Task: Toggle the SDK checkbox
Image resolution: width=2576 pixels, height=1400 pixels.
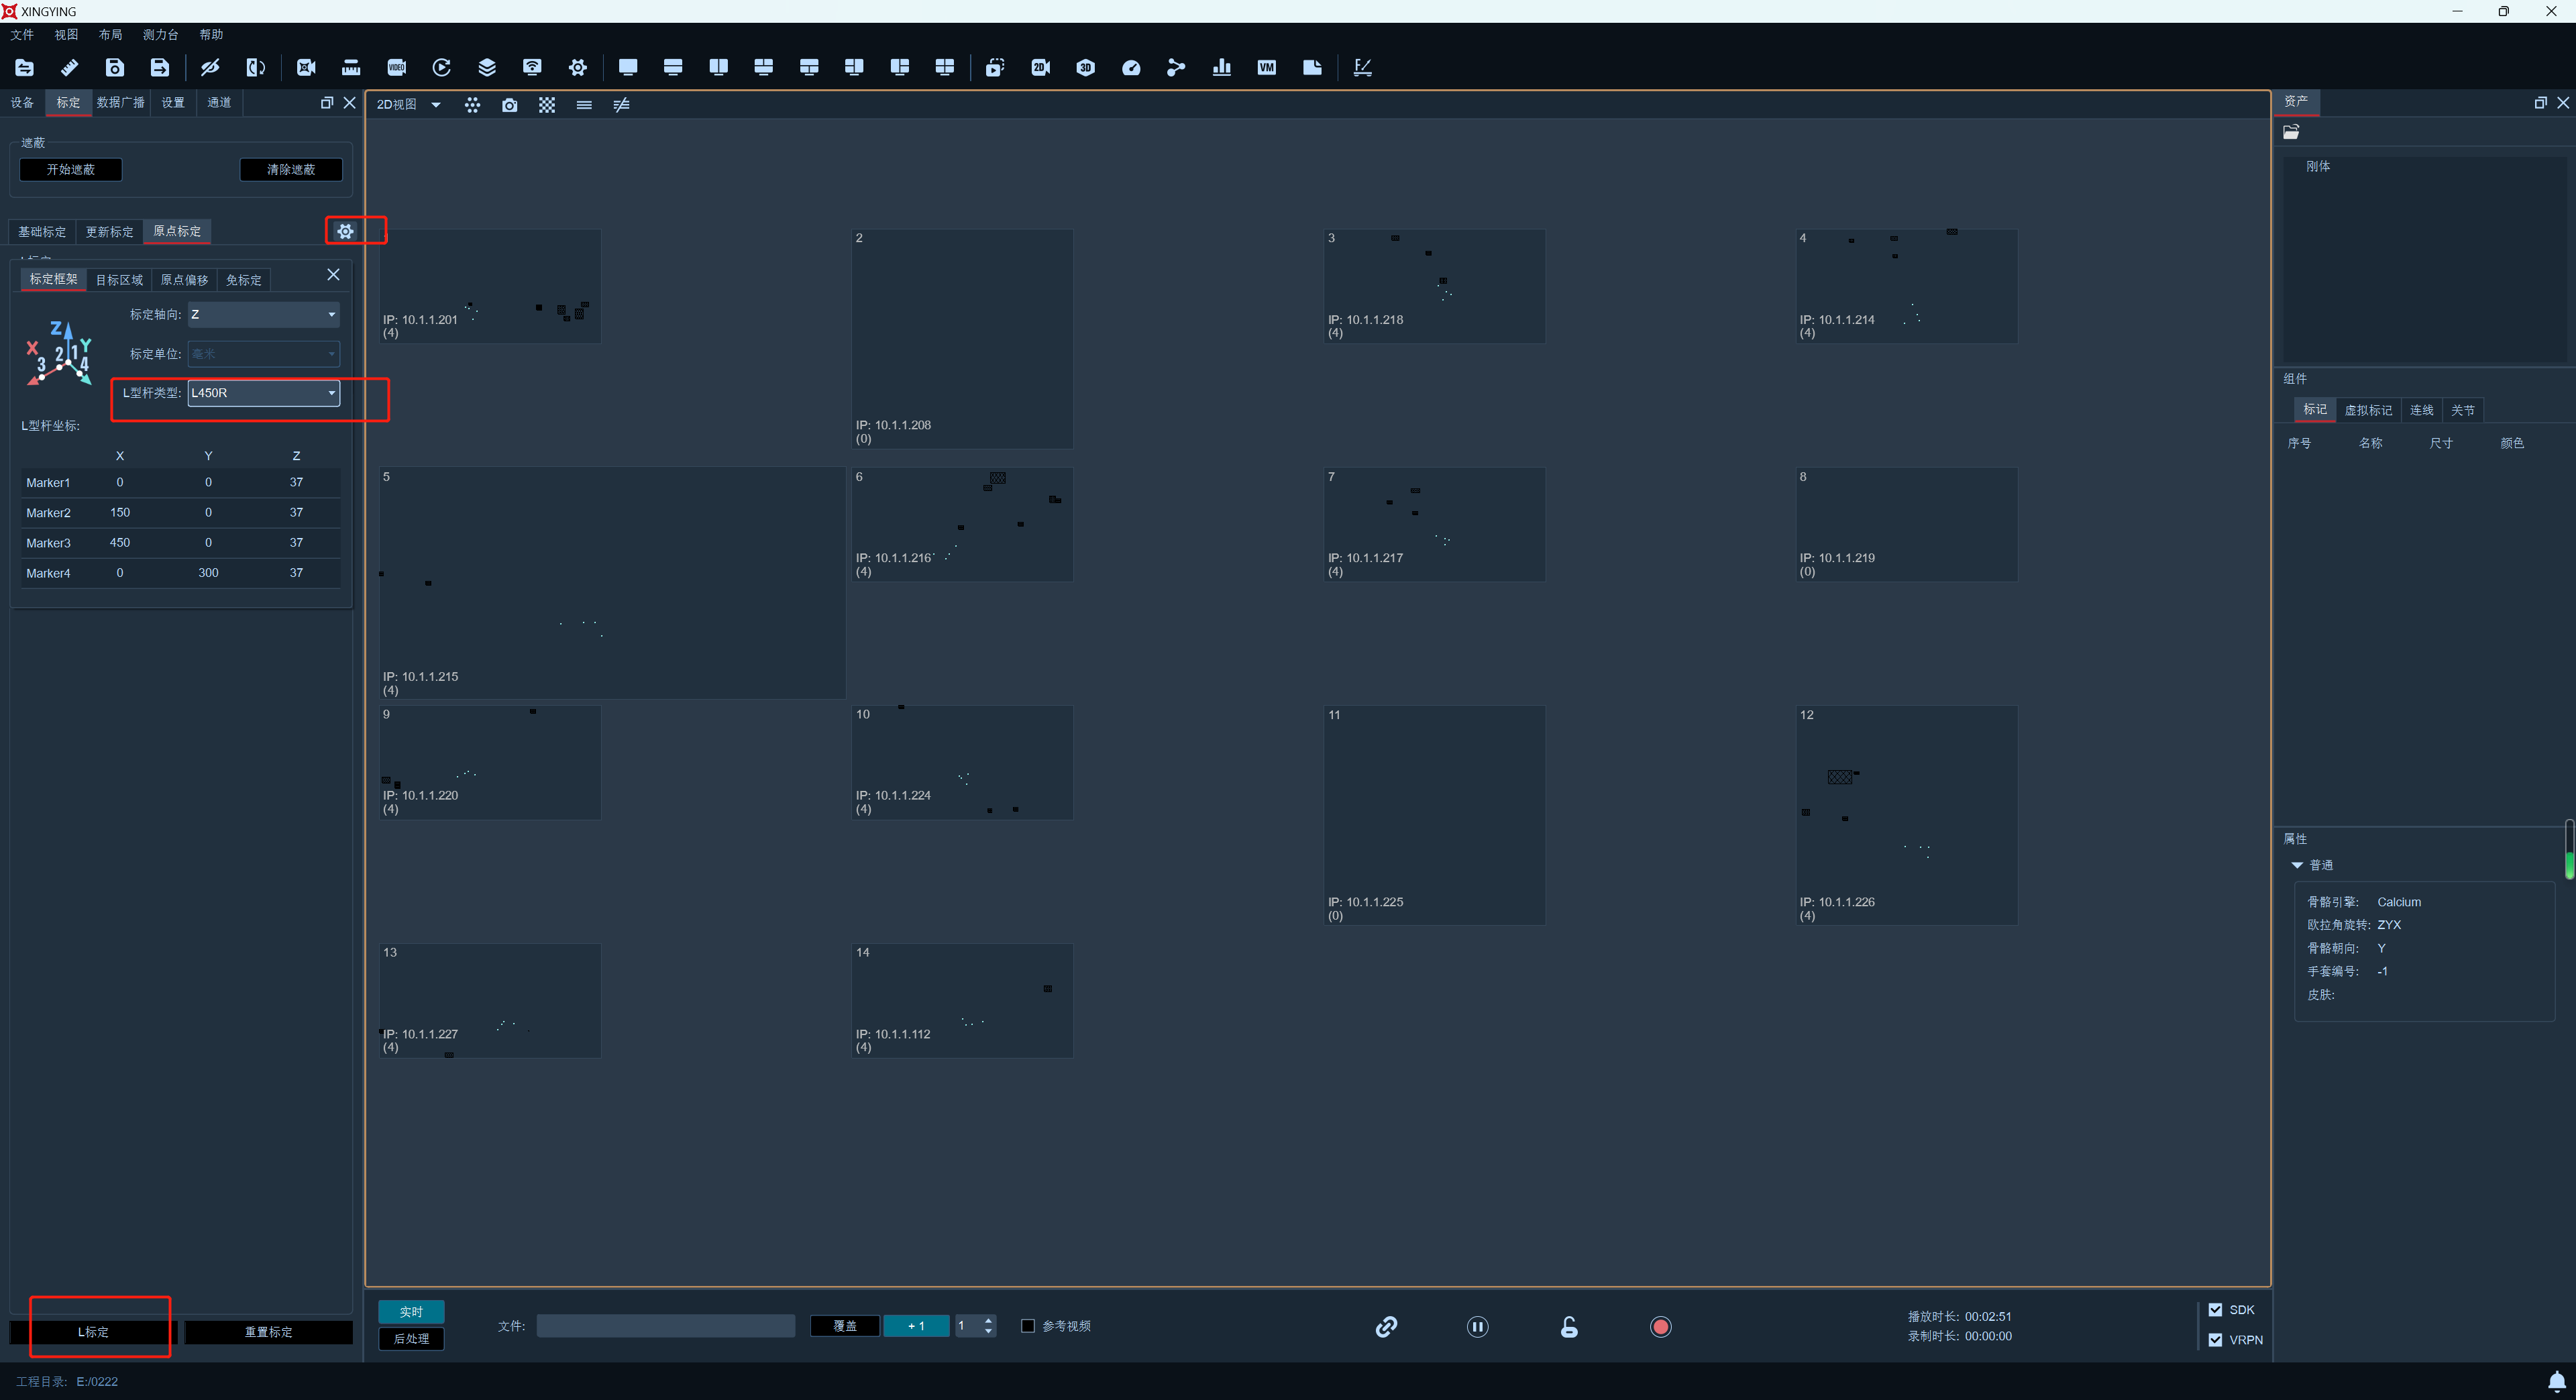Action: pos(2215,1309)
